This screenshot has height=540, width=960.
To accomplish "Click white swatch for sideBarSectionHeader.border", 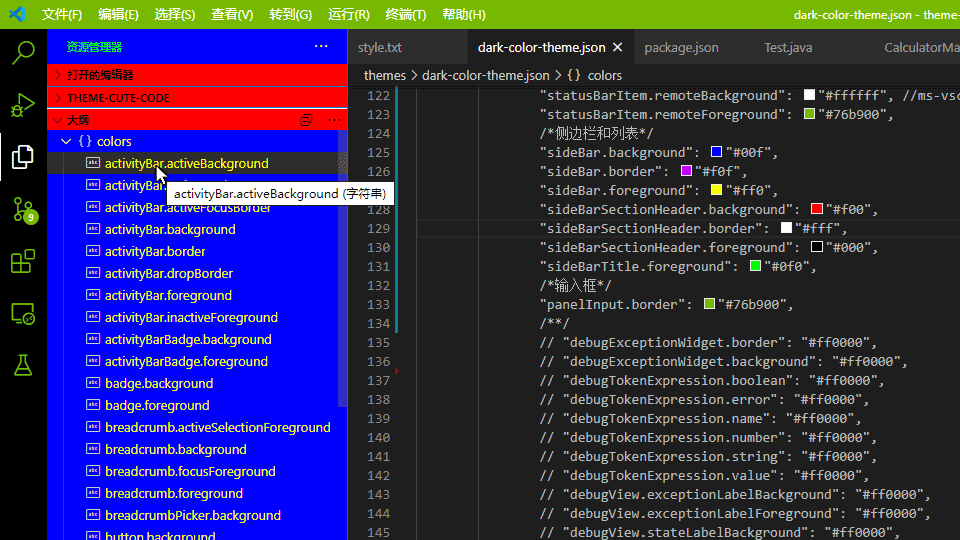I will 787,228.
